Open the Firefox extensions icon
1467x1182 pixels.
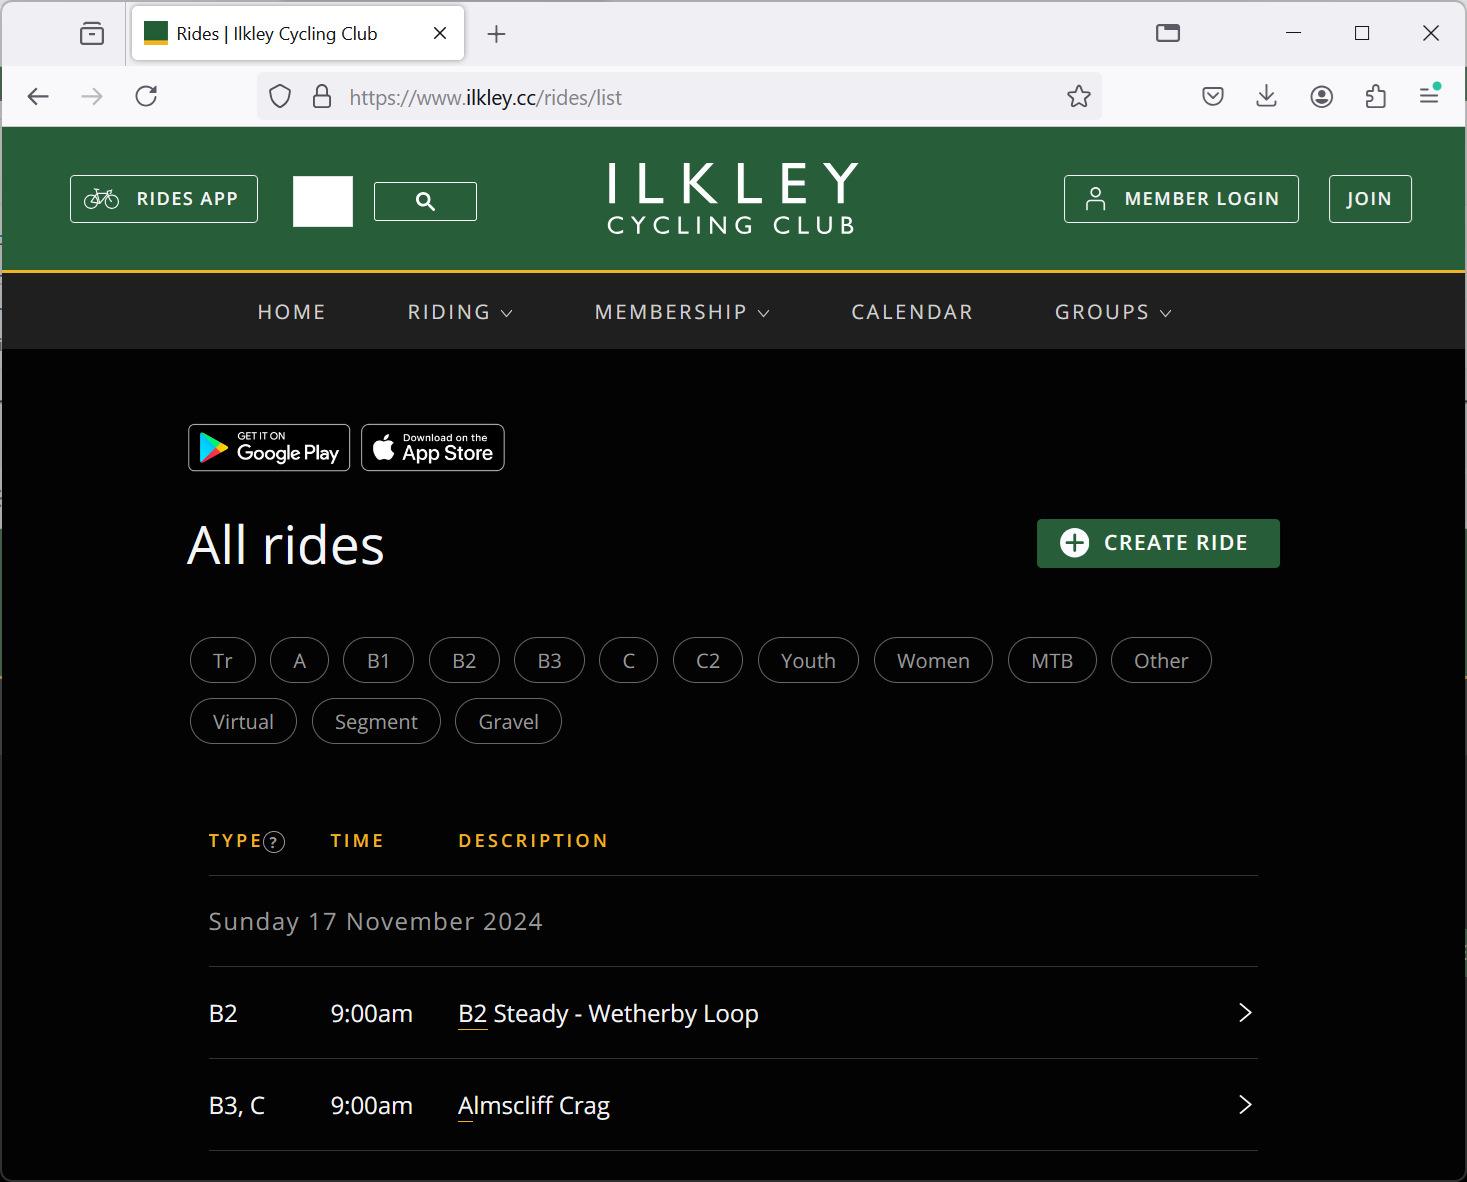tap(1375, 97)
